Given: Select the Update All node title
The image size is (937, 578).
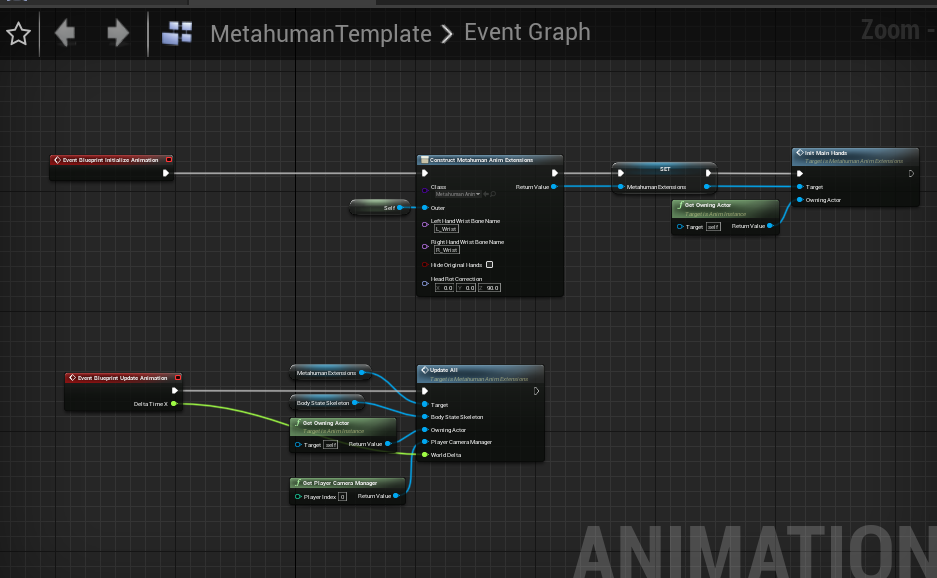Looking at the screenshot, I should [443, 370].
